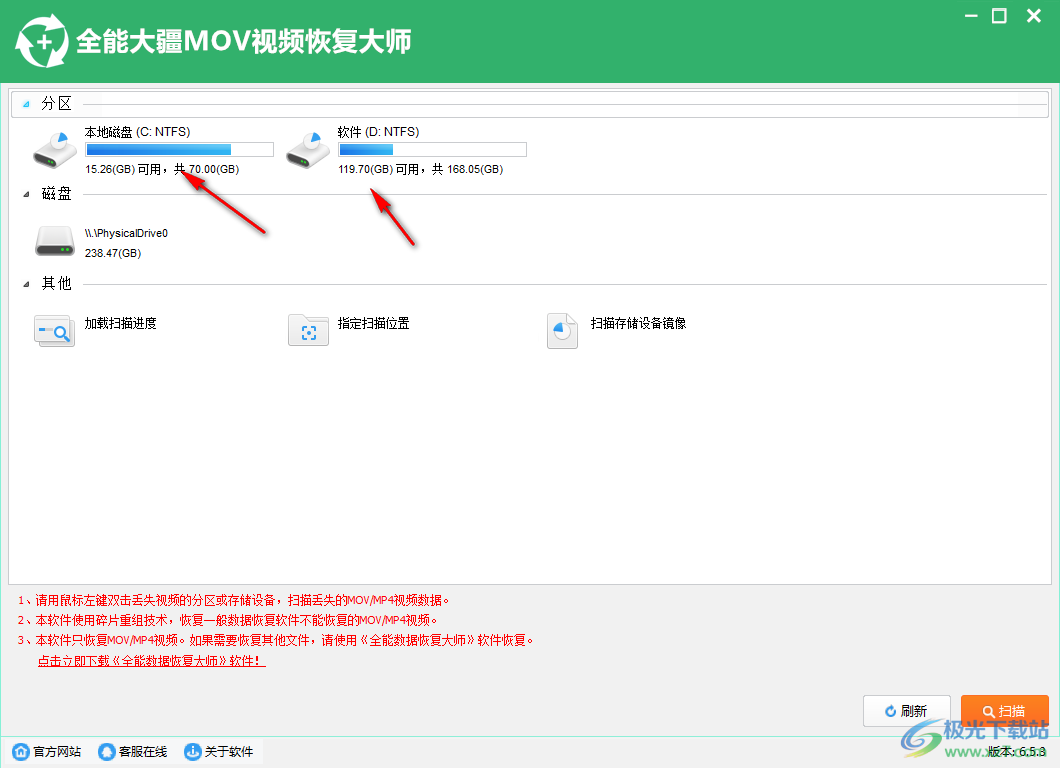This screenshot has width=1060, height=768.
Task: Open the load scan progress icon
Action: (x=54, y=331)
